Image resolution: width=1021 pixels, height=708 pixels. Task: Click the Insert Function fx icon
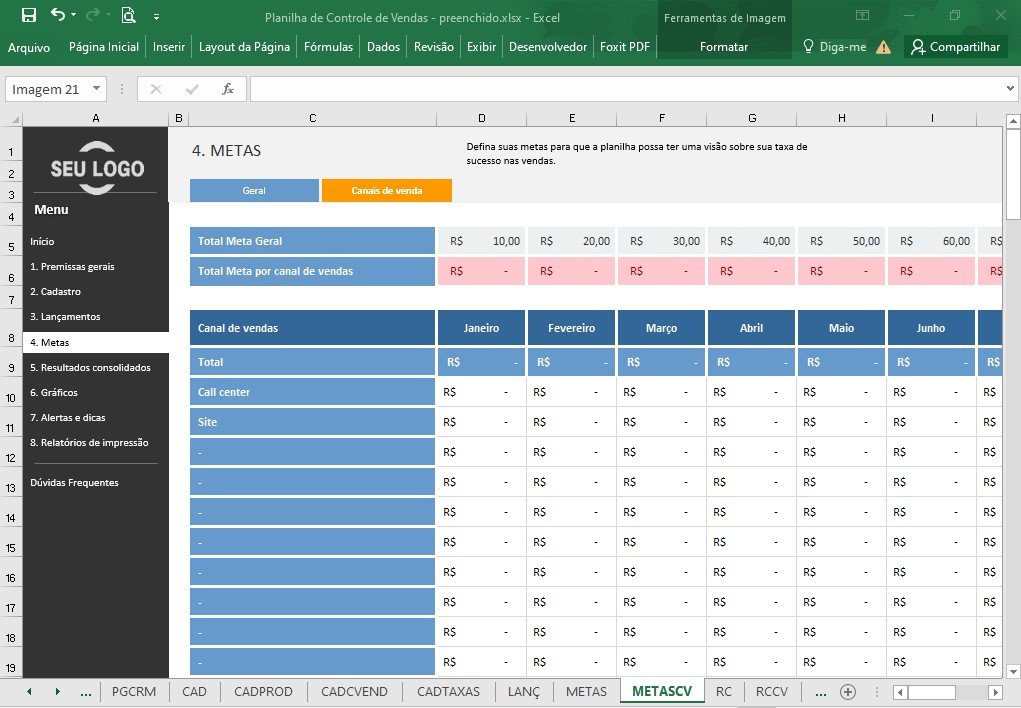point(227,89)
